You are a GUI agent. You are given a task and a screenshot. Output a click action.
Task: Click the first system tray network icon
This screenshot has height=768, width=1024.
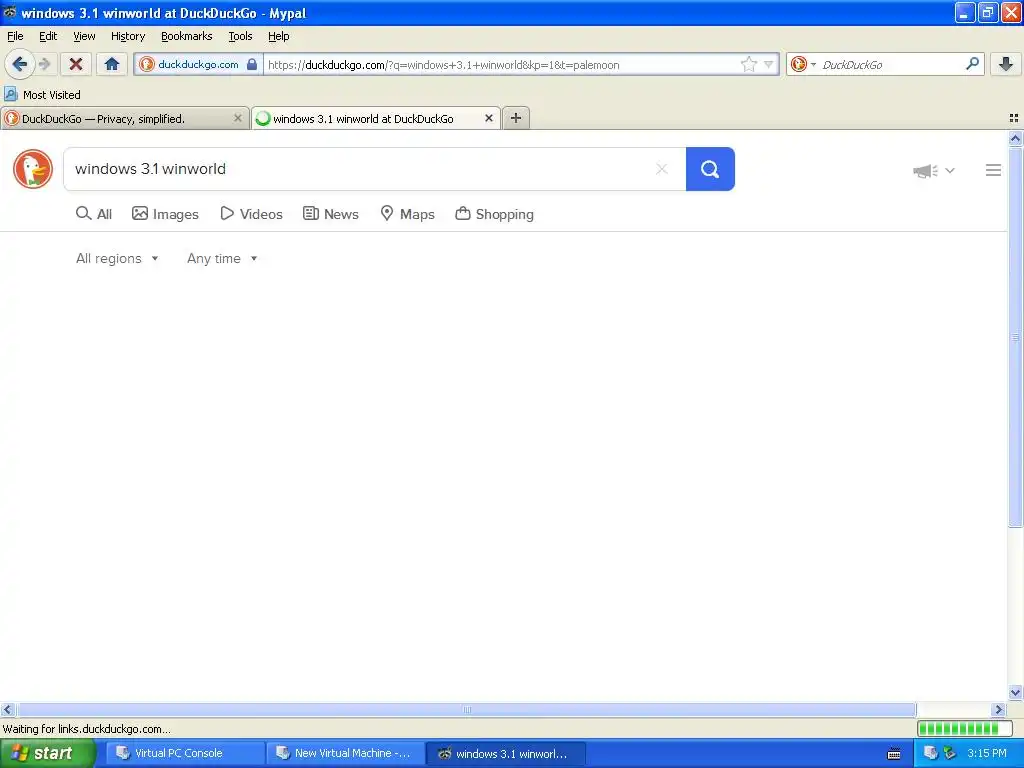(x=931, y=754)
